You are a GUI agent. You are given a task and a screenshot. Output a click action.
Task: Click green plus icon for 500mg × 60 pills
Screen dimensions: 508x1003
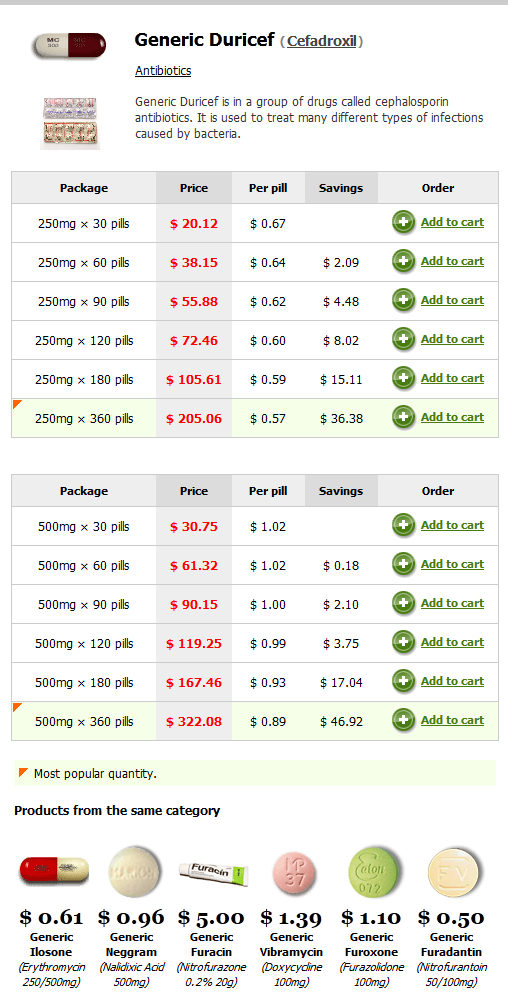point(403,565)
